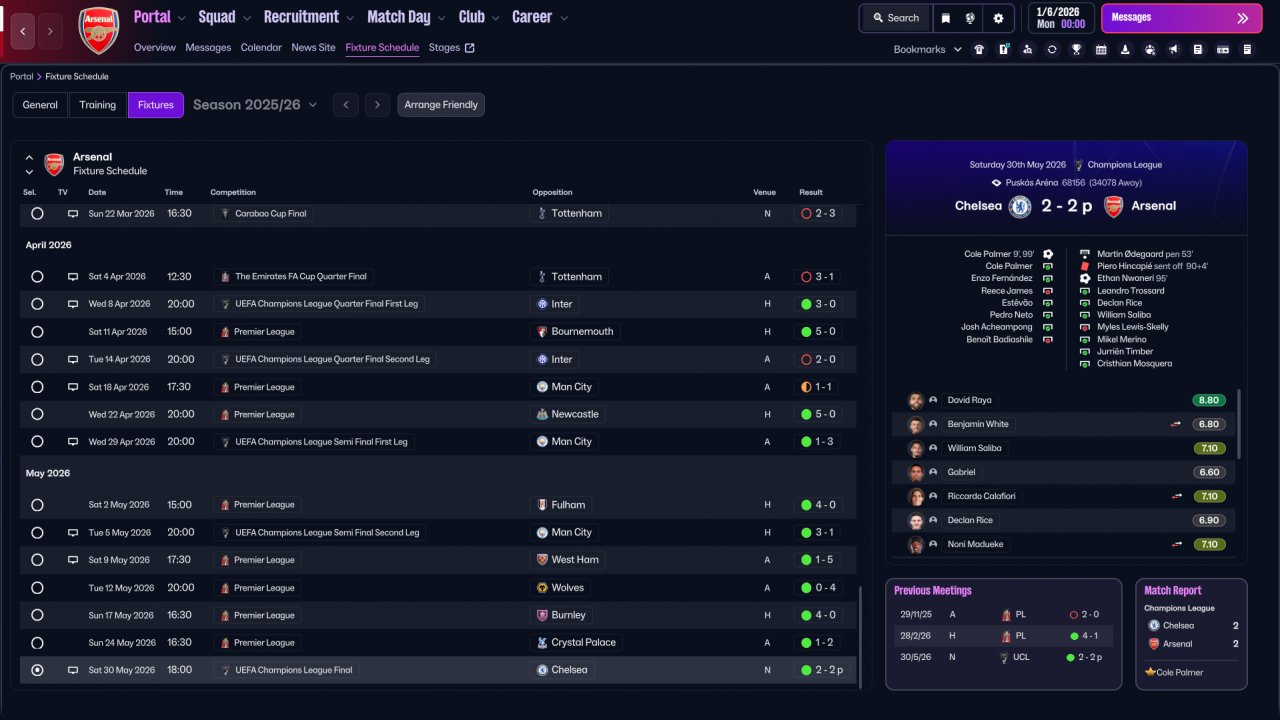Image resolution: width=1280 pixels, height=720 pixels.
Task: Click the fixture list vertical scrollbar
Action: pyautogui.click(x=858, y=636)
